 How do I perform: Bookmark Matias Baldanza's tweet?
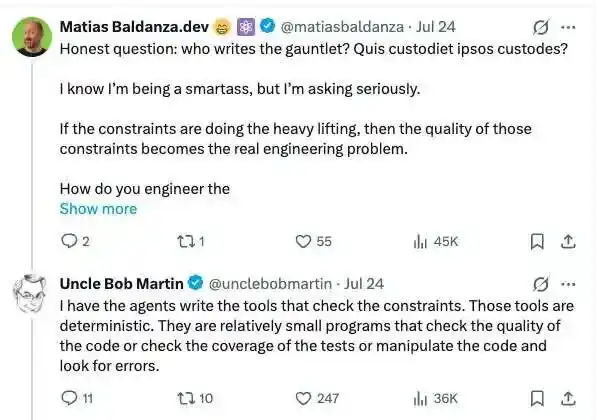[537, 241]
